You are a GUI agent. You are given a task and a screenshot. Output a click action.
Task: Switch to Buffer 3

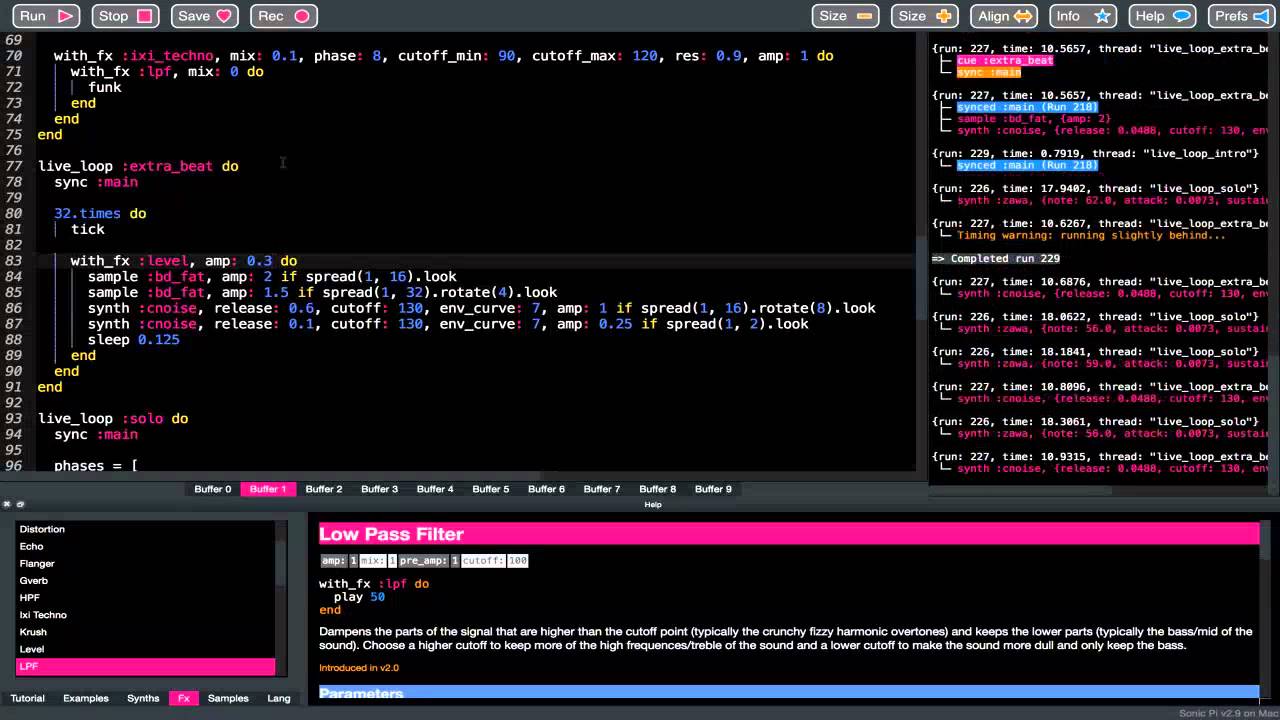379,489
